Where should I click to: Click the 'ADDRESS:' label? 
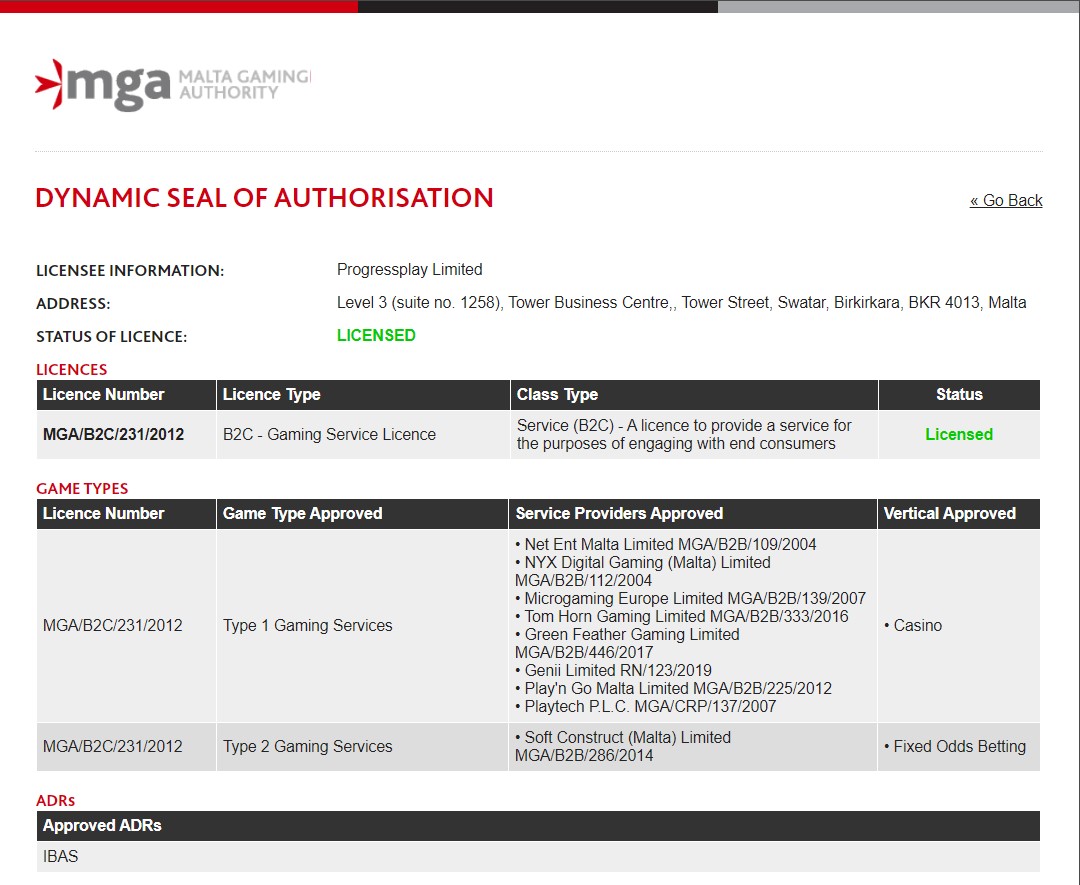(73, 304)
